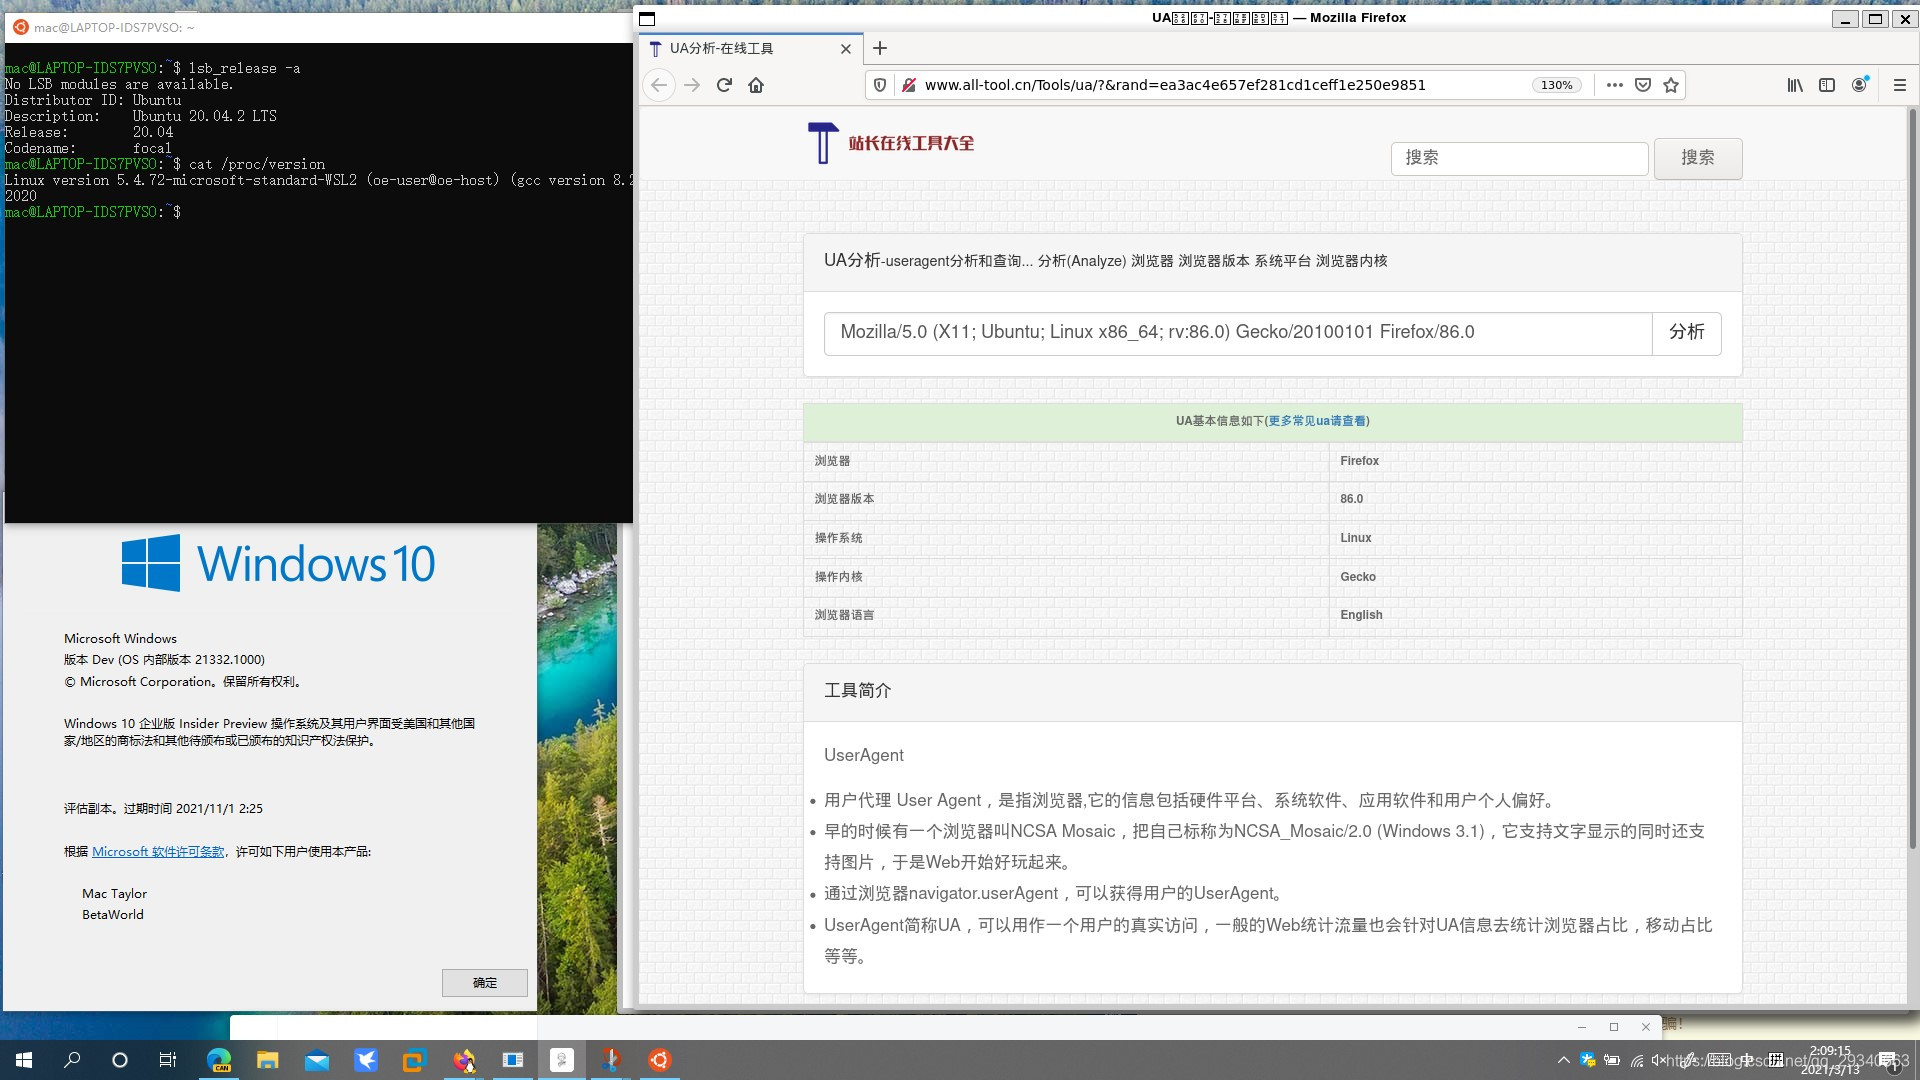Click the 分析 button
This screenshot has height=1080, width=1920.
pyautogui.click(x=1686, y=332)
